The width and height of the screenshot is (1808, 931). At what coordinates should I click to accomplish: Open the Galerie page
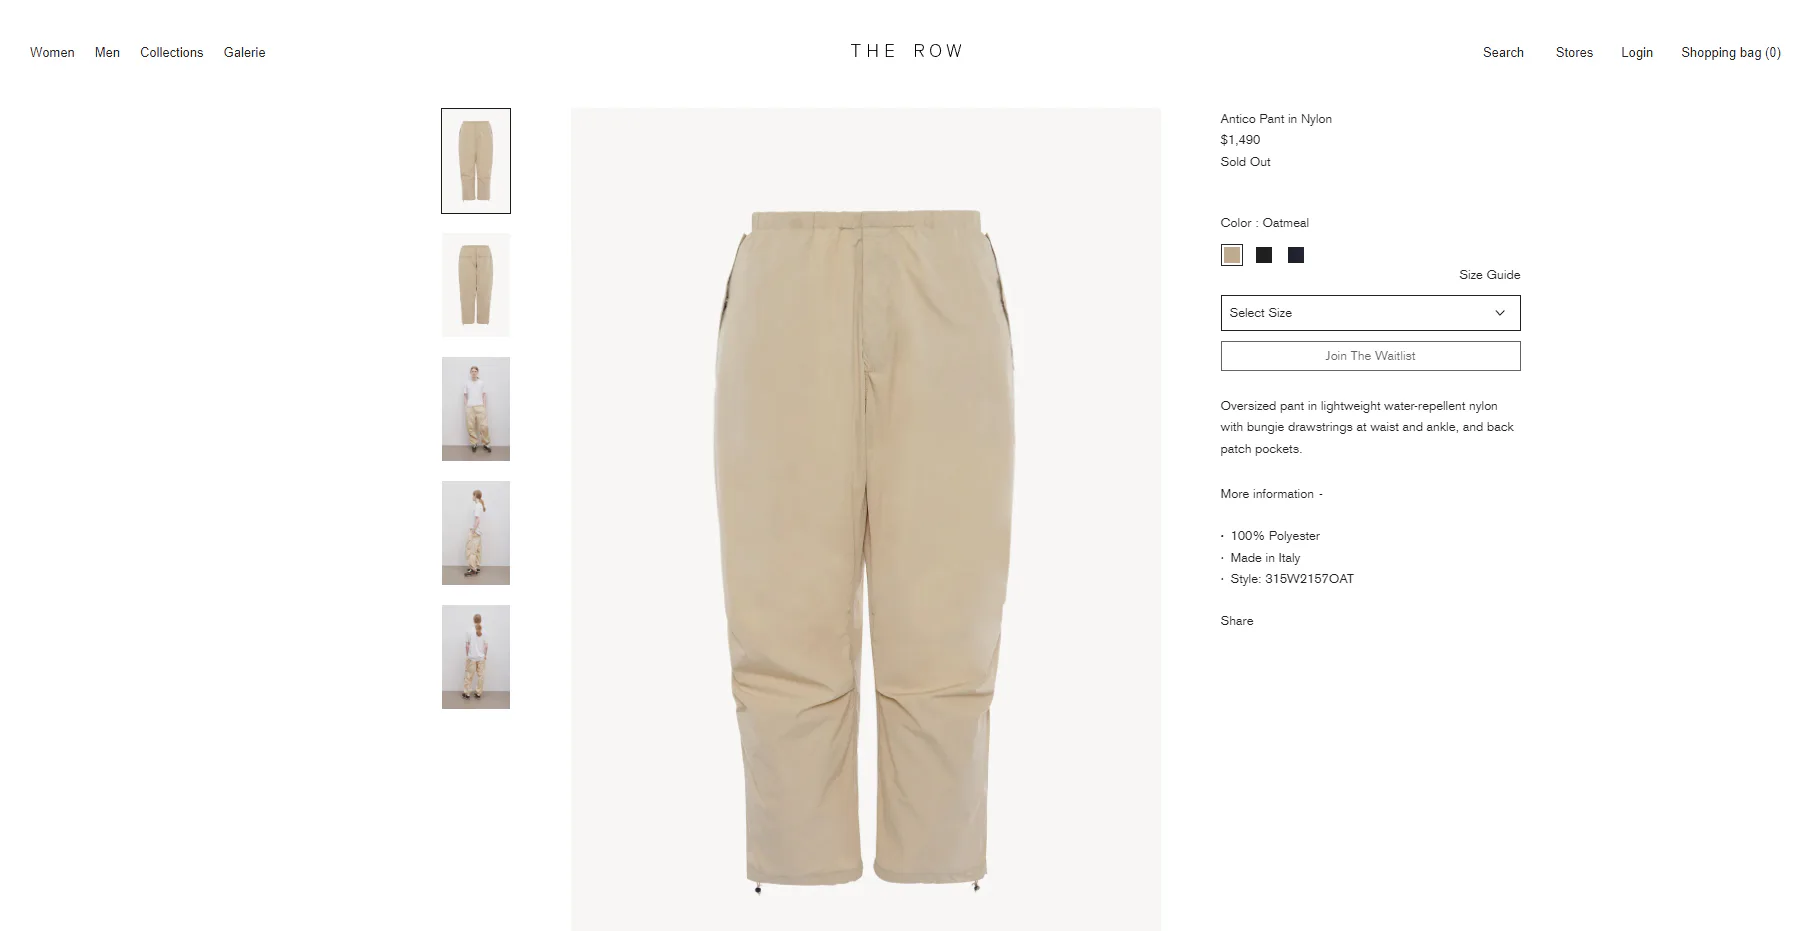point(244,52)
